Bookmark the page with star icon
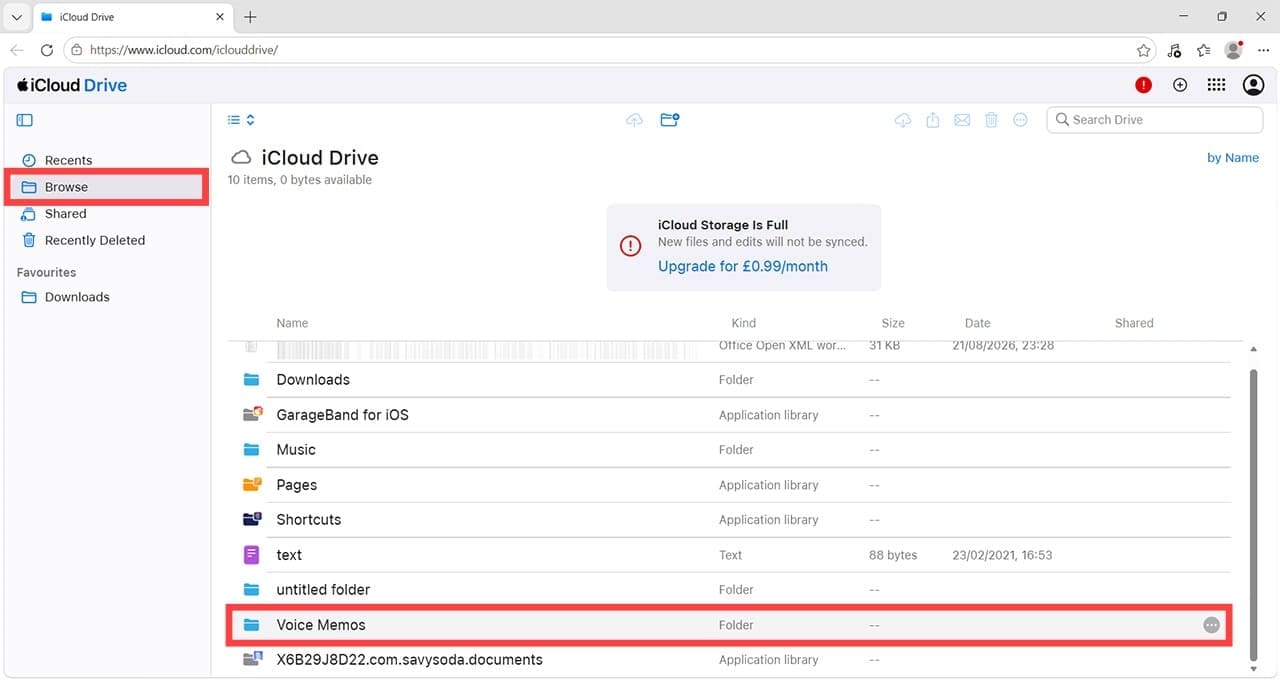This screenshot has height=680, width=1280. pyautogui.click(x=1143, y=50)
